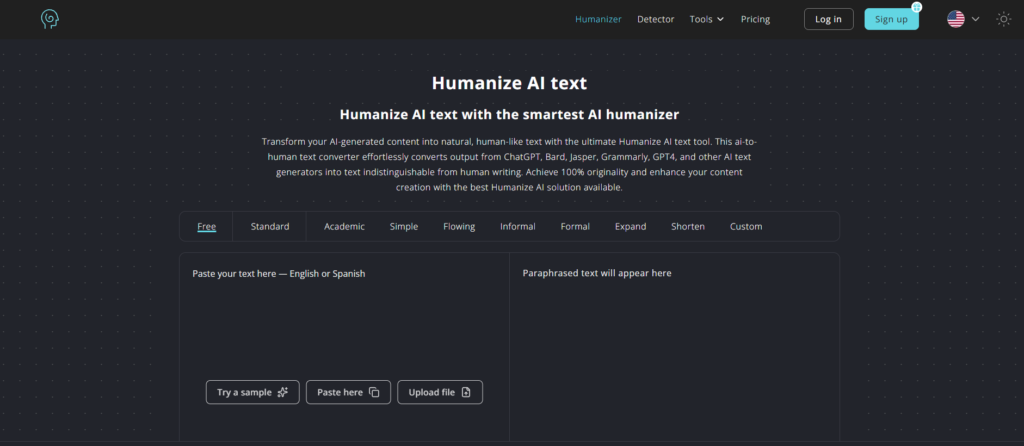
Task: Select the Standard mode tab
Action: pos(270,227)
